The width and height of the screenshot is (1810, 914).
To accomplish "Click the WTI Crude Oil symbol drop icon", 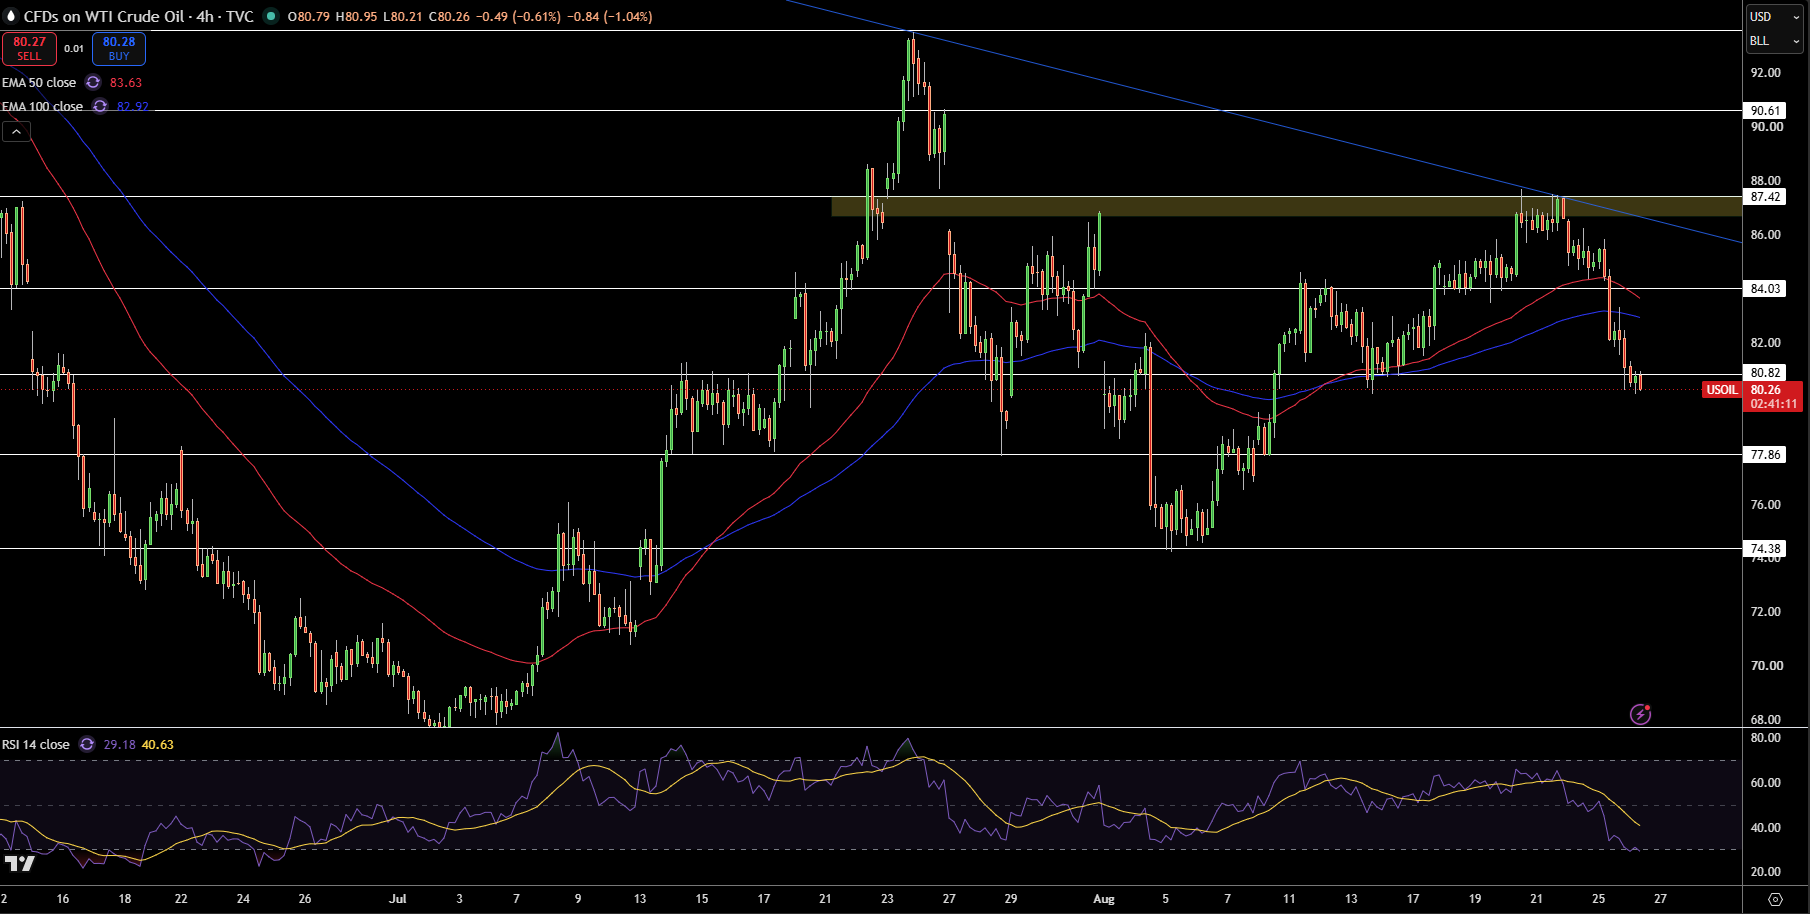I will pyautogui.click(x=12, y=16).
